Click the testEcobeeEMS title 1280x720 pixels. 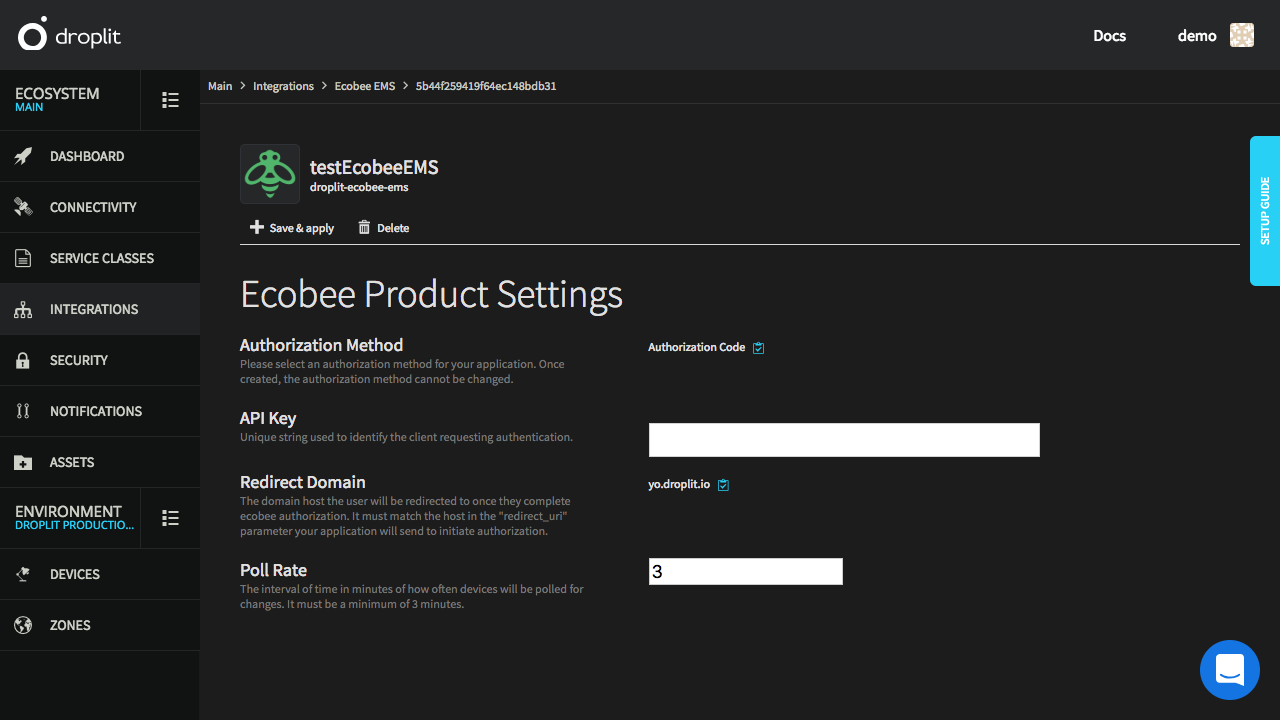coord(374,167)
